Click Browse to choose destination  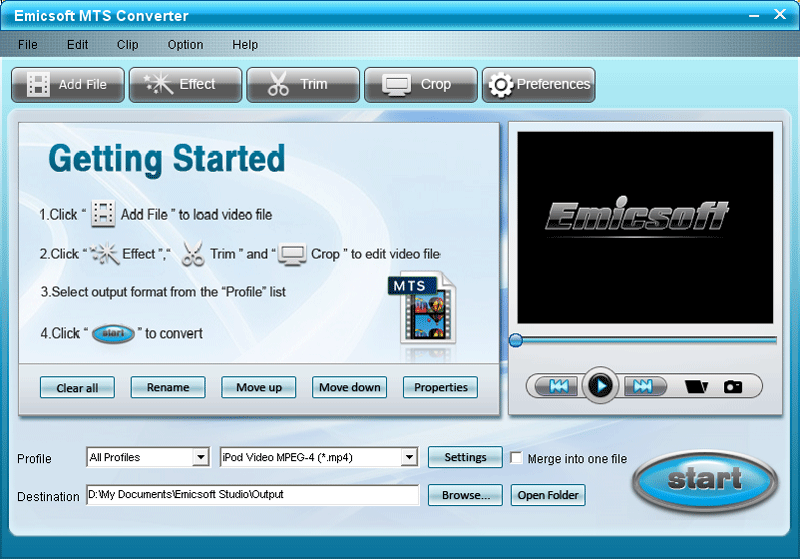coord(465,495)
